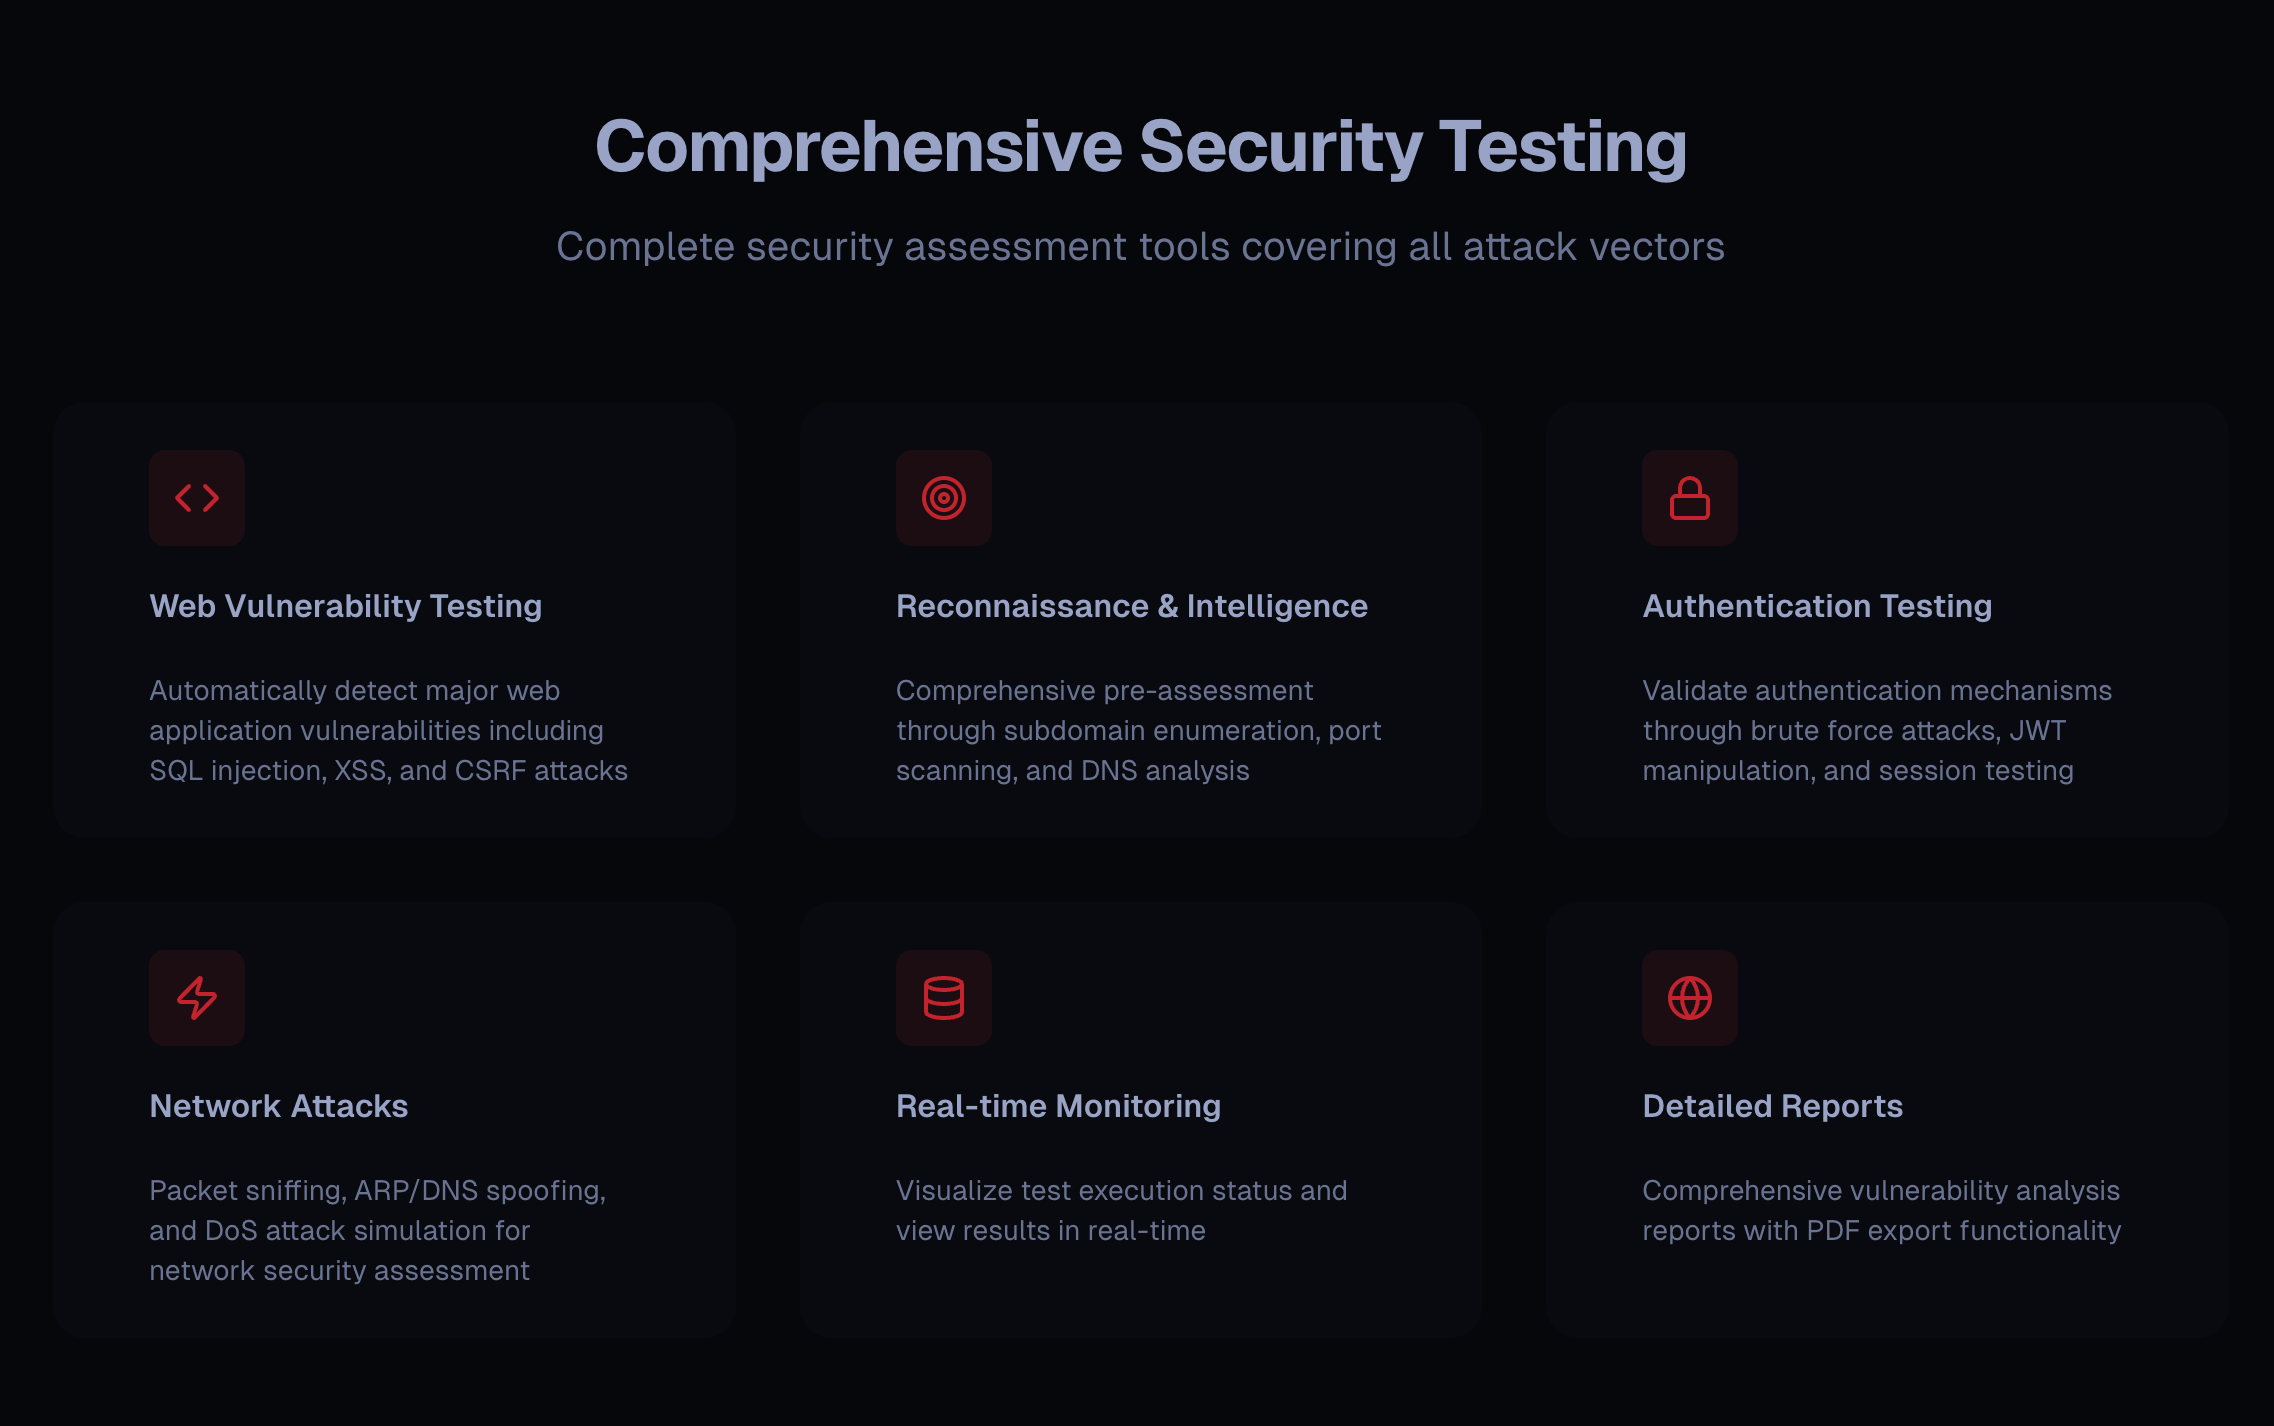Click the visualize test execution description
The image size is (2274, 1426).
(x=1122, y=1210)
